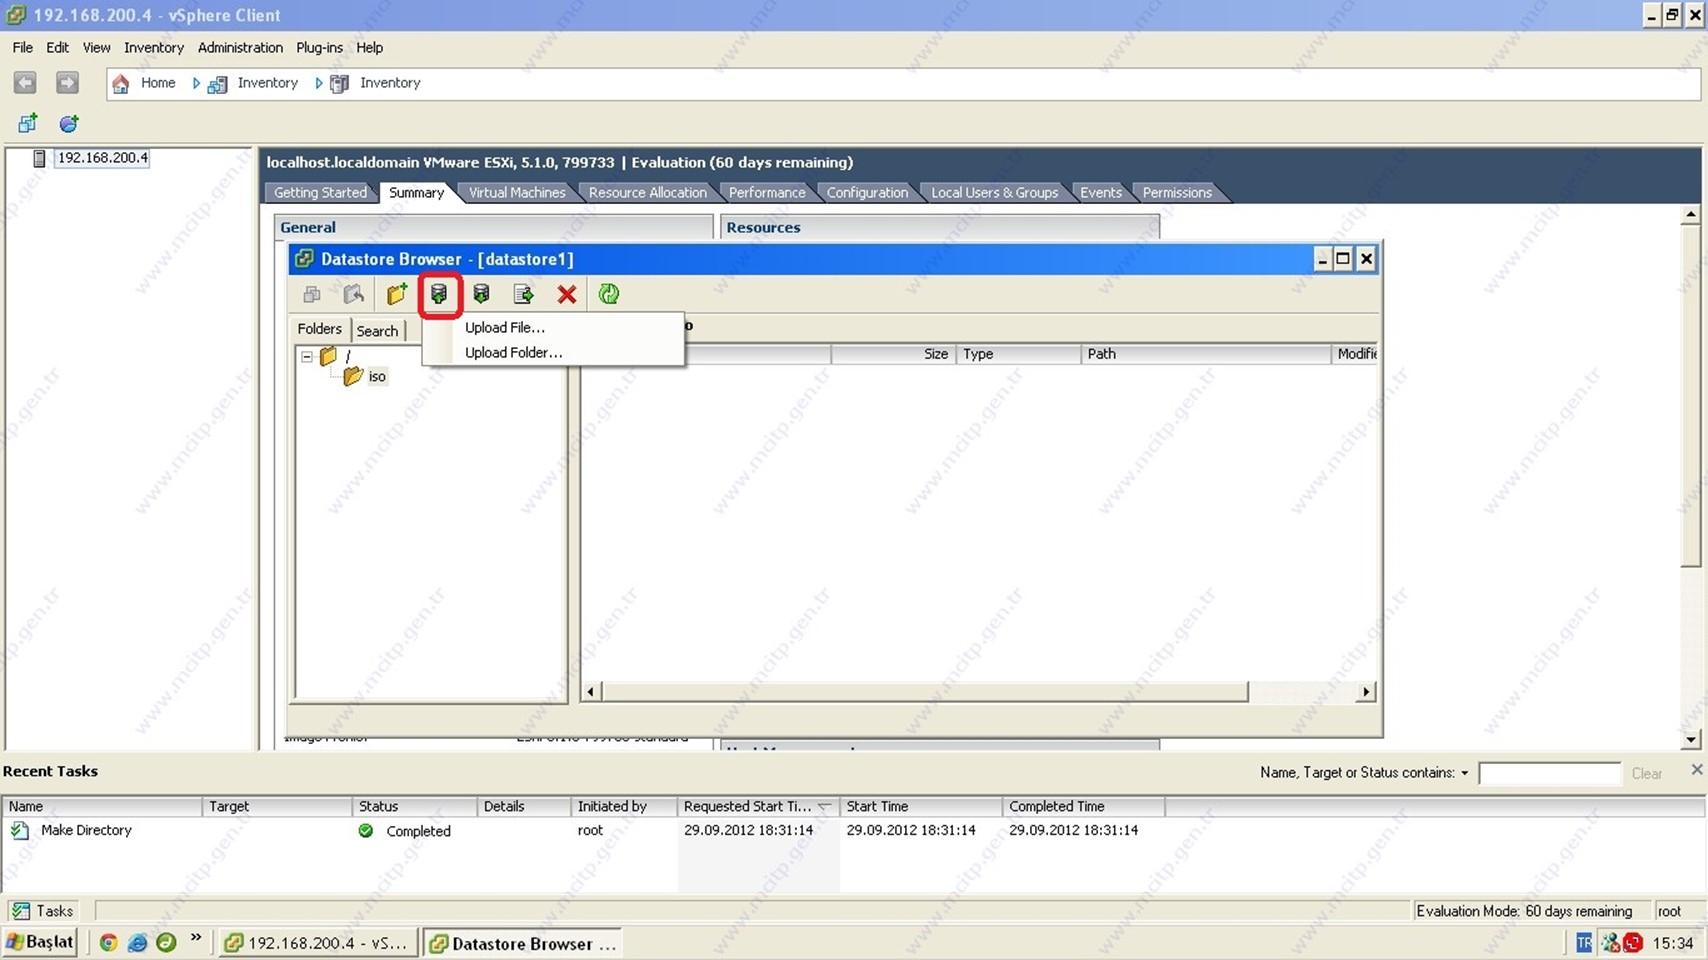Click the Make Directory task icon

(x=20, y=830)
